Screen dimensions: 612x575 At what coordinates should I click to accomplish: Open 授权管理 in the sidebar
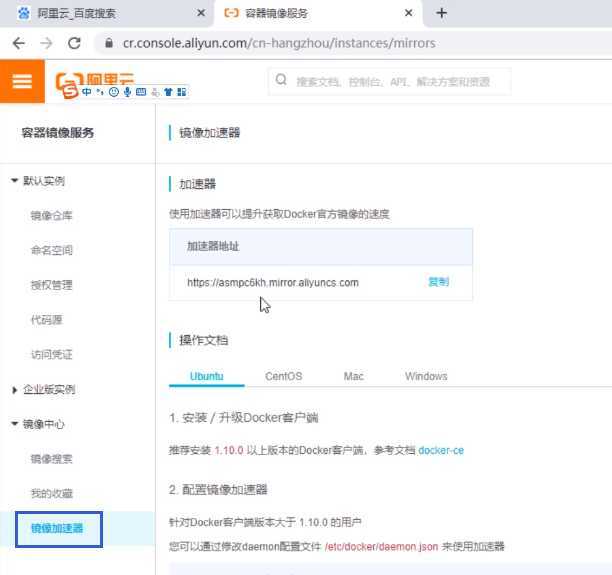pyautogui.click(x=52, y=285)
